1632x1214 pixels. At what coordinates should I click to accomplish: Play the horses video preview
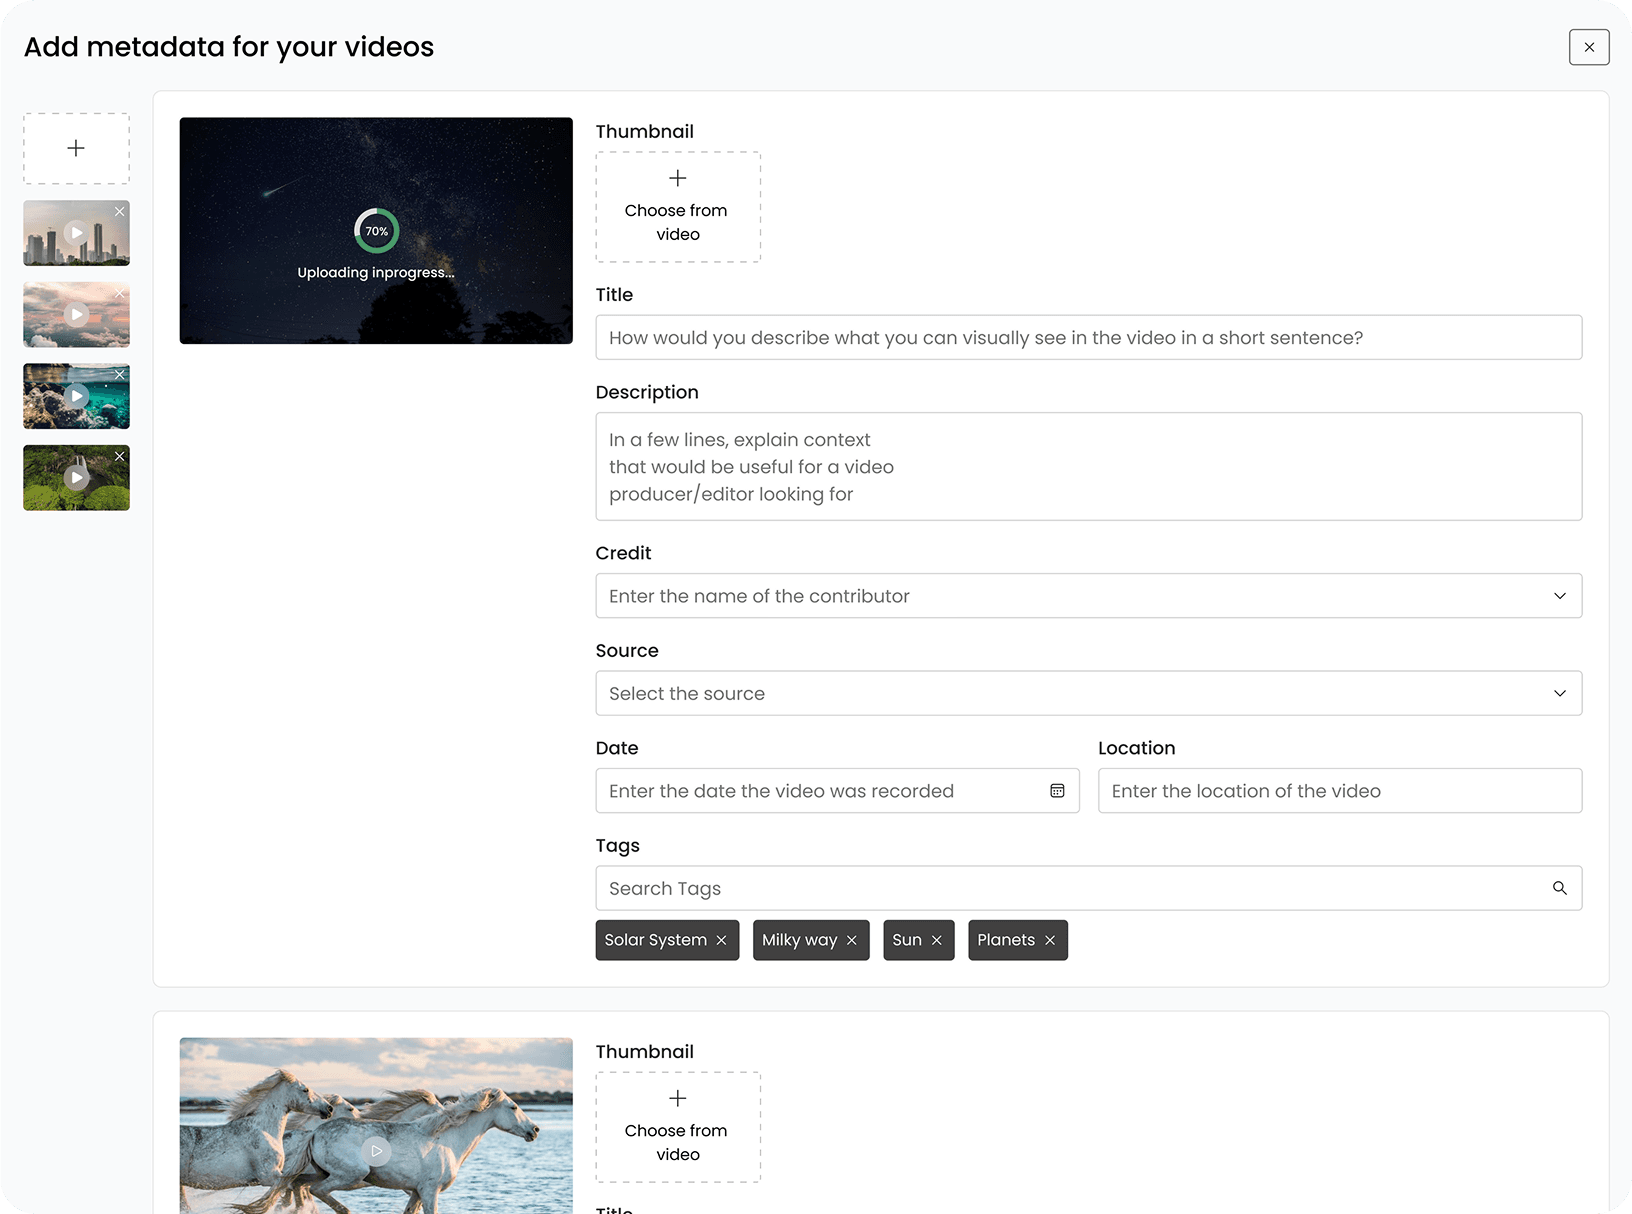(376, 1150)
